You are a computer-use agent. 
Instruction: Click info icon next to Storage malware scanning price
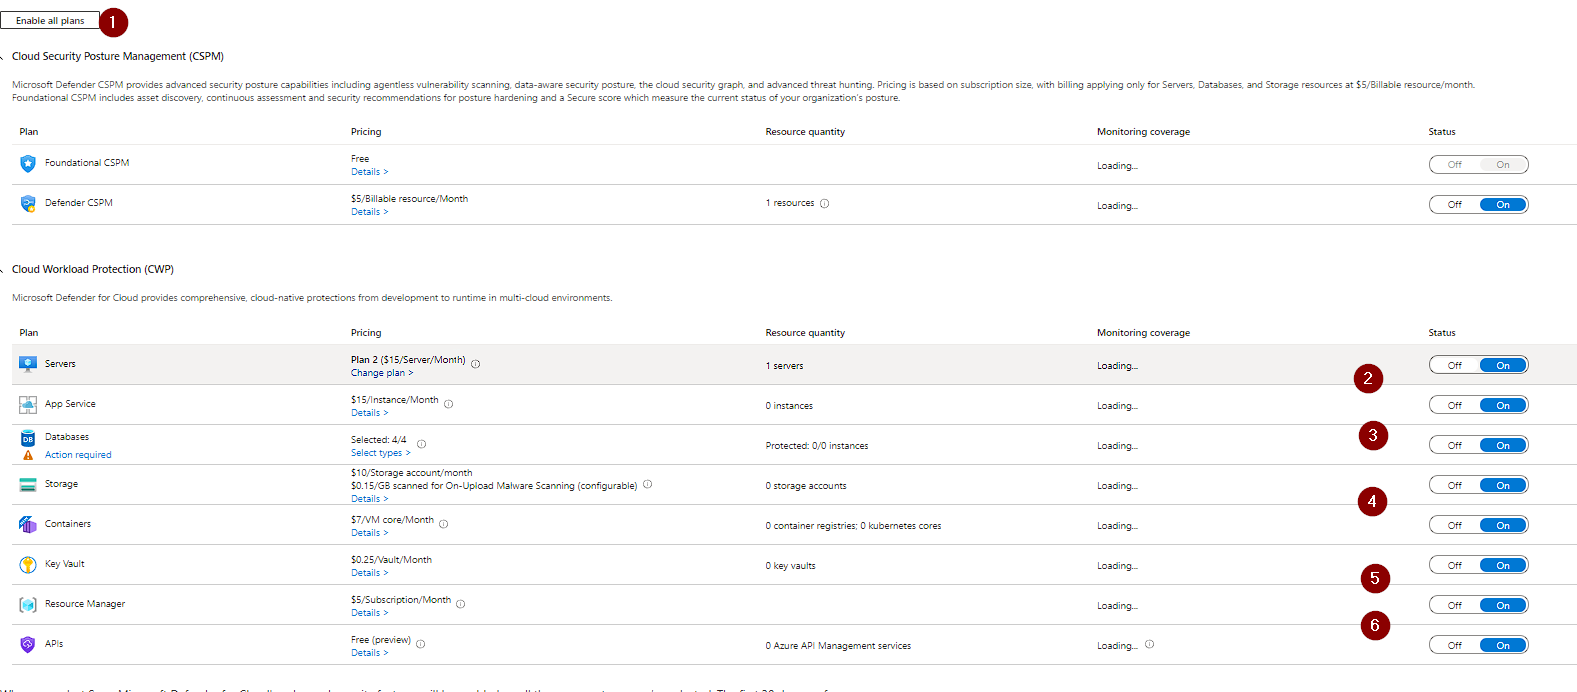point(648,484)
